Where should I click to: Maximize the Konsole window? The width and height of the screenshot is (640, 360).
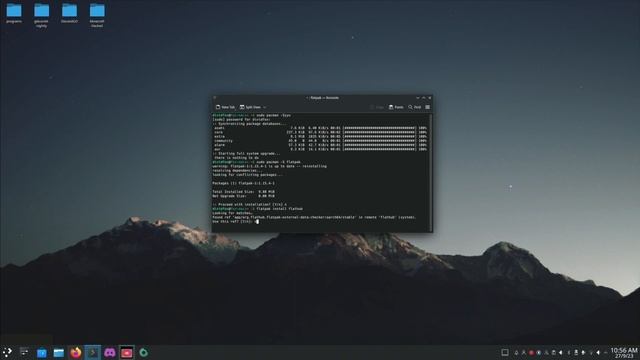[424, 98]
